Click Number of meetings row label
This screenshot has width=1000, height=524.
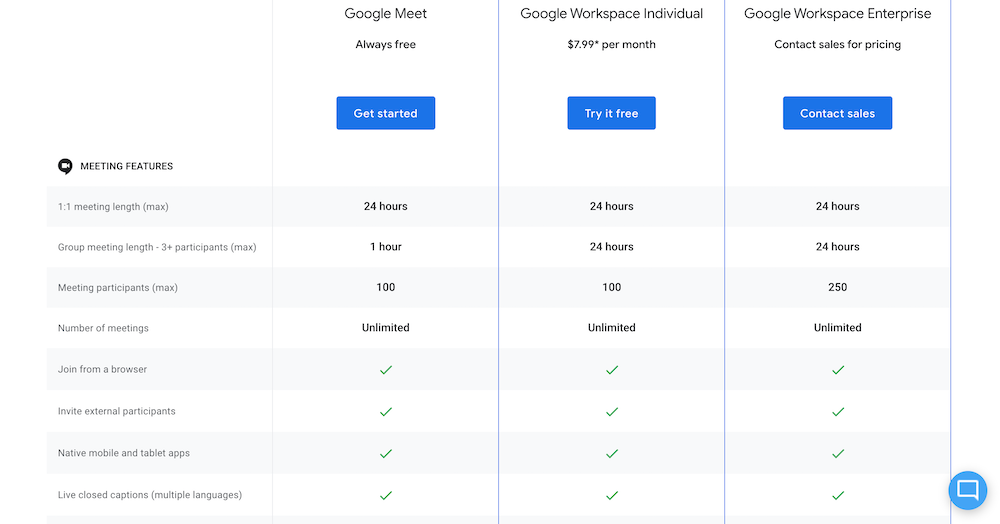(103, 328)
